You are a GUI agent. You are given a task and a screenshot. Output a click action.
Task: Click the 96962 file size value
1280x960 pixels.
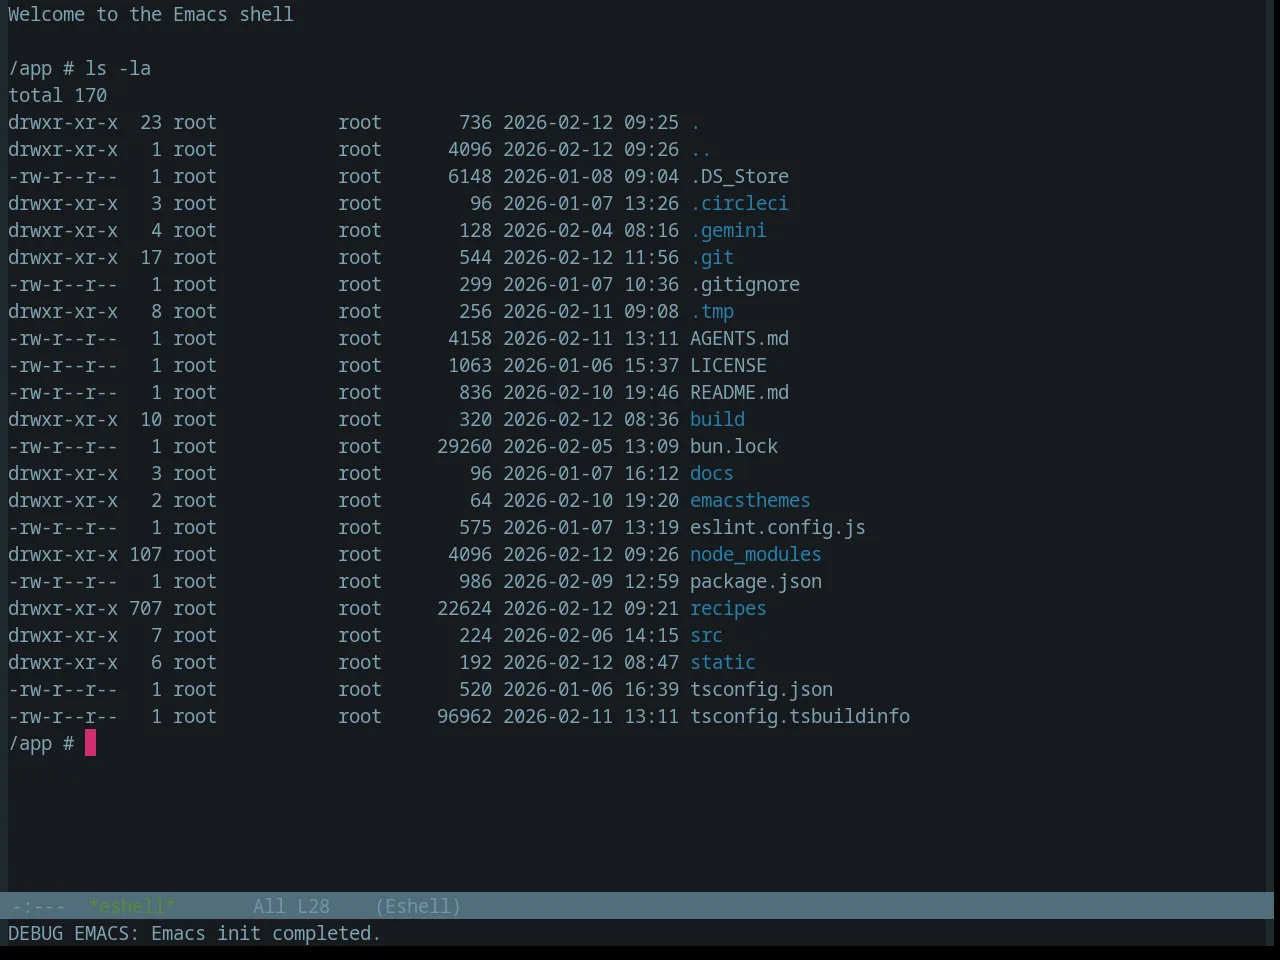[464, 716]
